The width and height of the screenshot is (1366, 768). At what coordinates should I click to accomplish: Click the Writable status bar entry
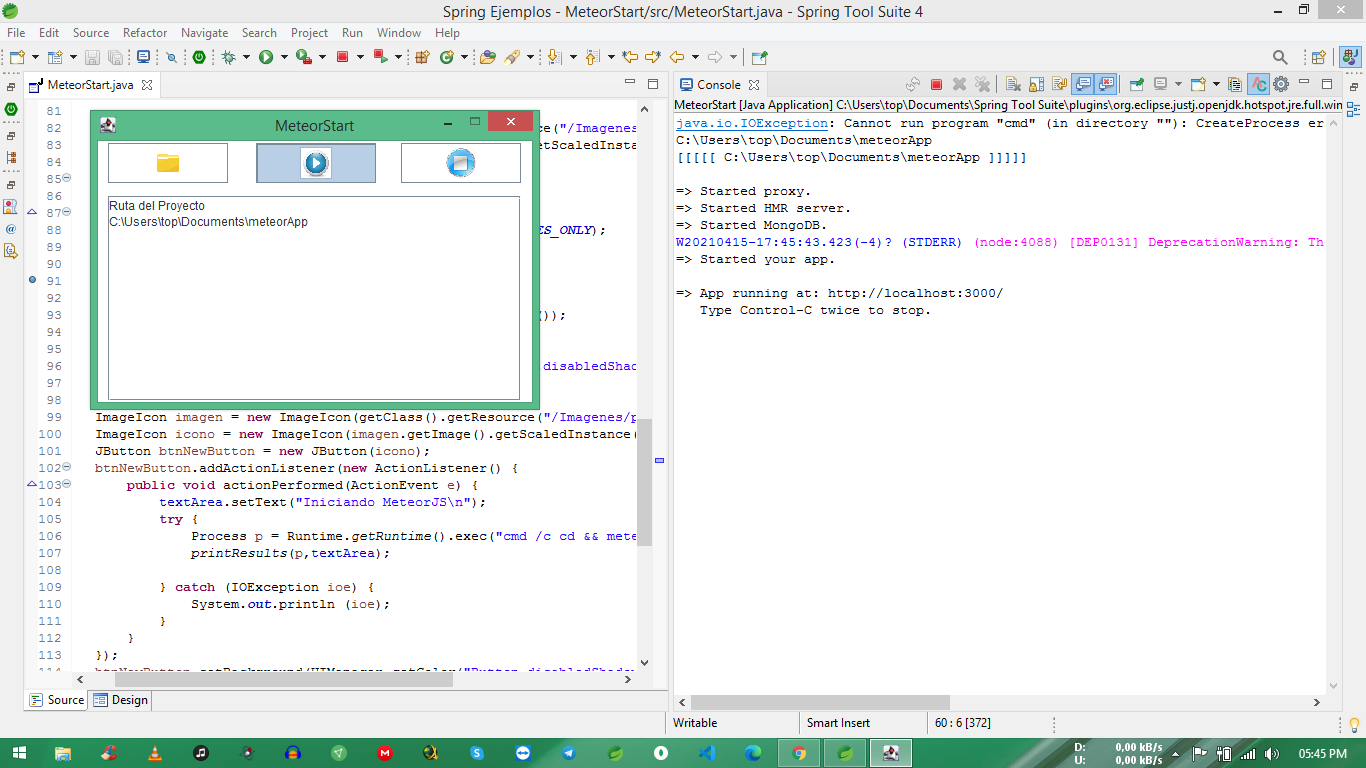click(x=695, y=723)
